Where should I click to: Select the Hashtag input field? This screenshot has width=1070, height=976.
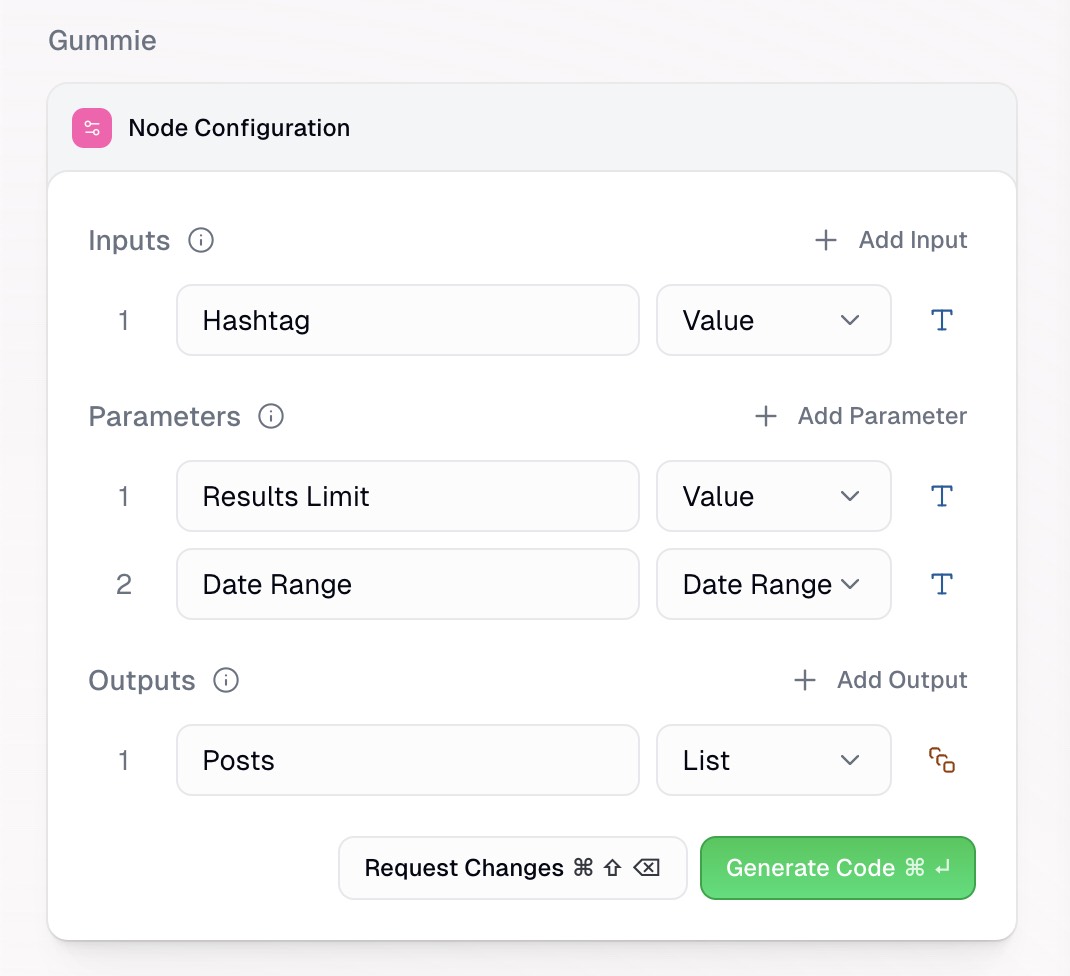click(x=407, y=320)
